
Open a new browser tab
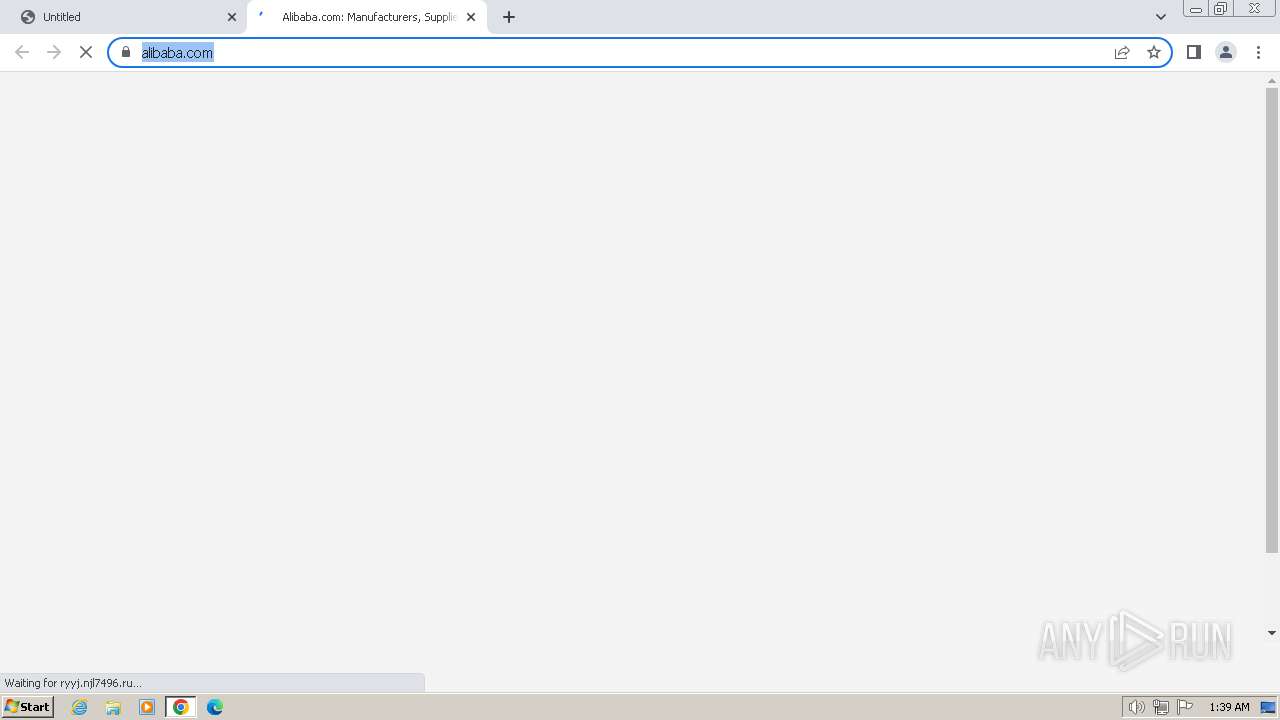click(509, 17)
